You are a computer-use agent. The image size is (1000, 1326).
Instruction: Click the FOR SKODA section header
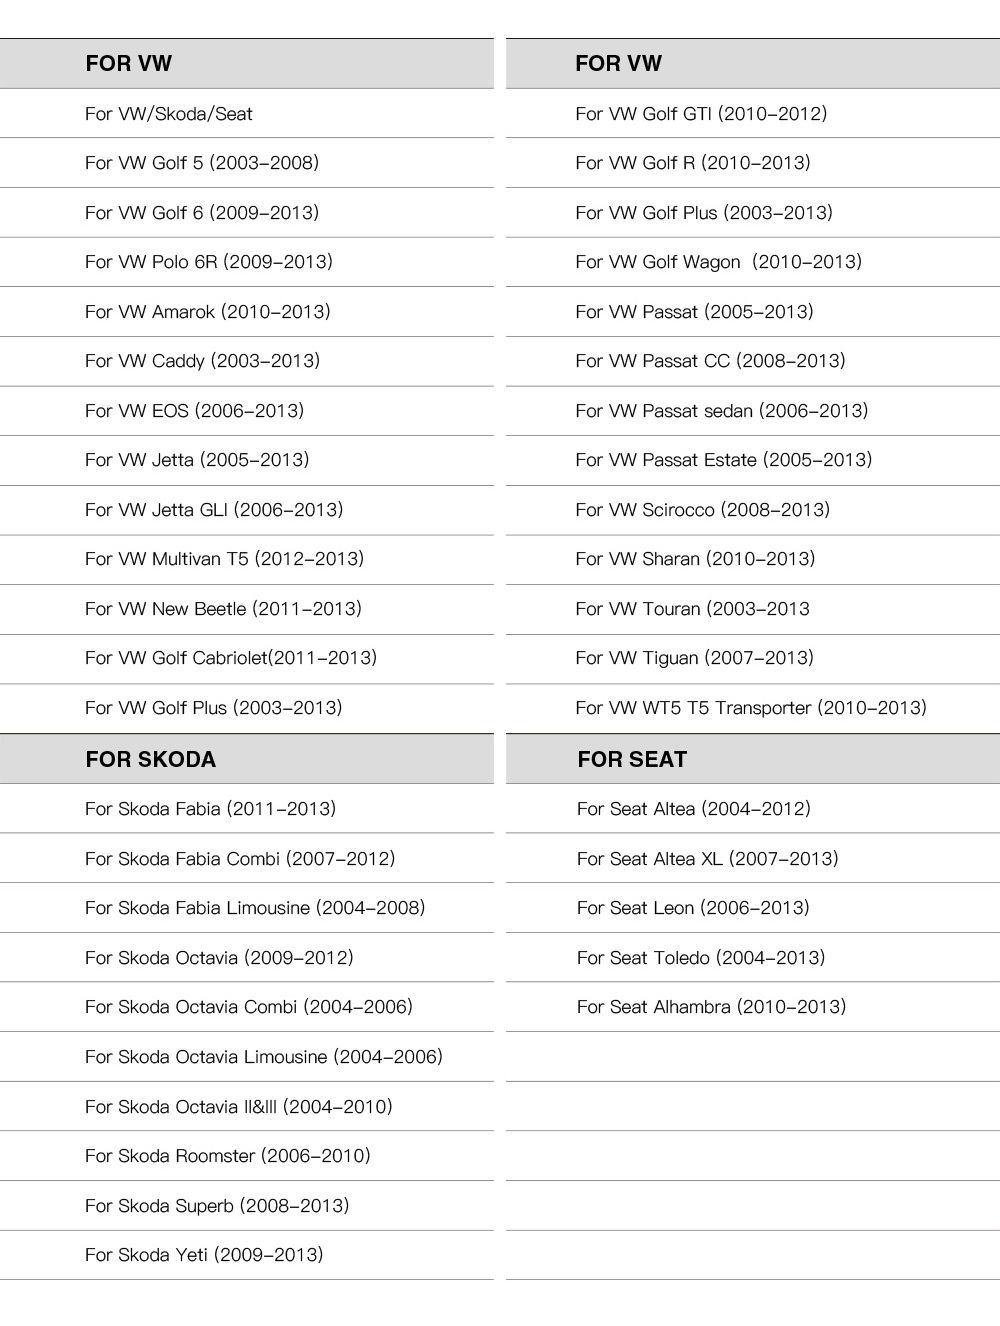coord(151,759)
